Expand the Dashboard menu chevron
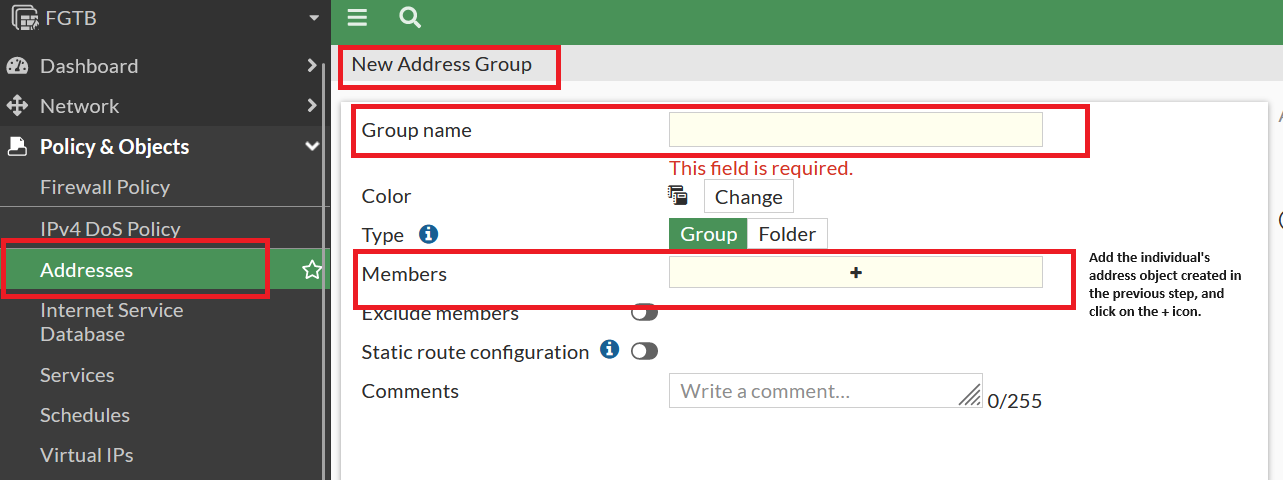 tap(312, 66)
